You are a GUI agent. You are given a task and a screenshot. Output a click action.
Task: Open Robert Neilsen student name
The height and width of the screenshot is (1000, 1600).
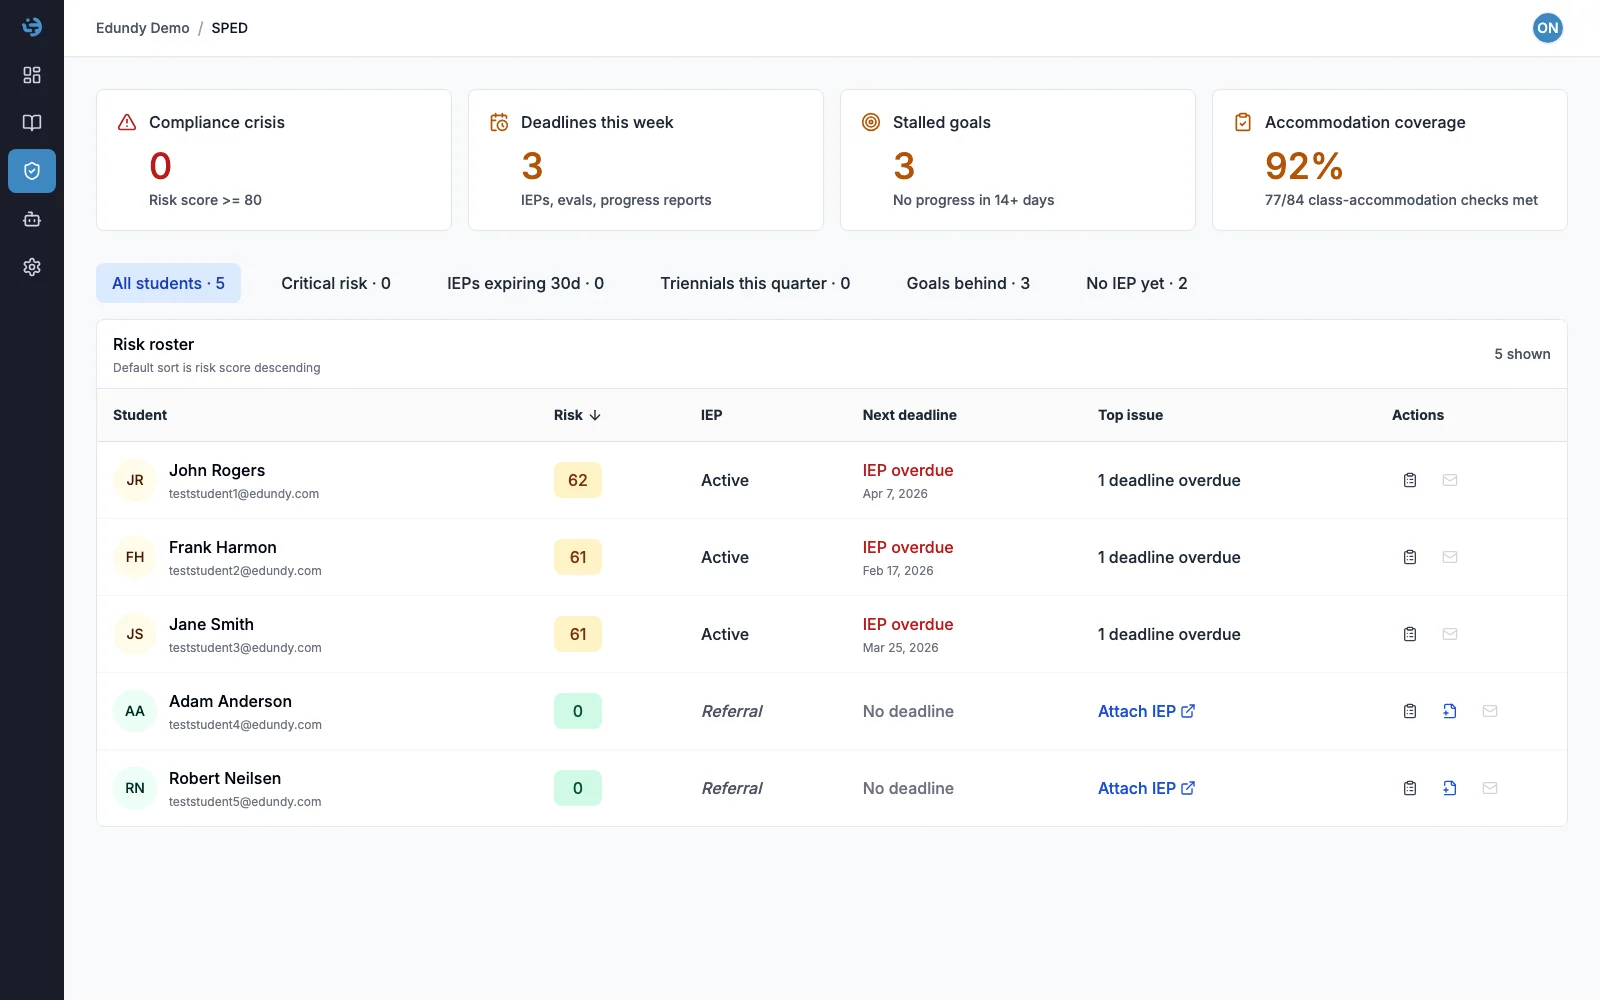click(225, 778)
